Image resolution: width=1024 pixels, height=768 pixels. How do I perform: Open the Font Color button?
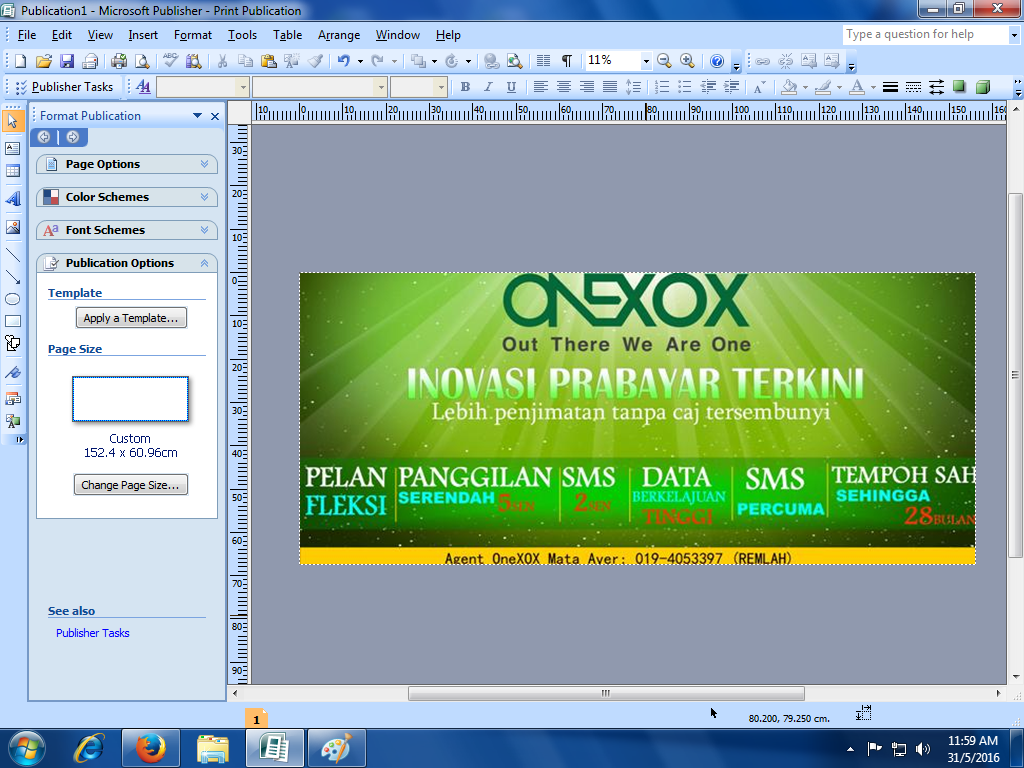(857, 87)
